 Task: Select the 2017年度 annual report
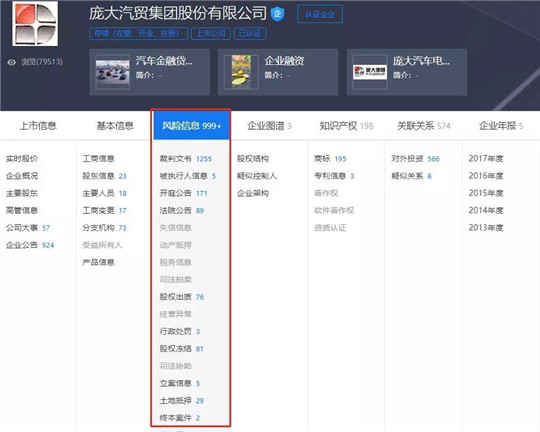486,158
